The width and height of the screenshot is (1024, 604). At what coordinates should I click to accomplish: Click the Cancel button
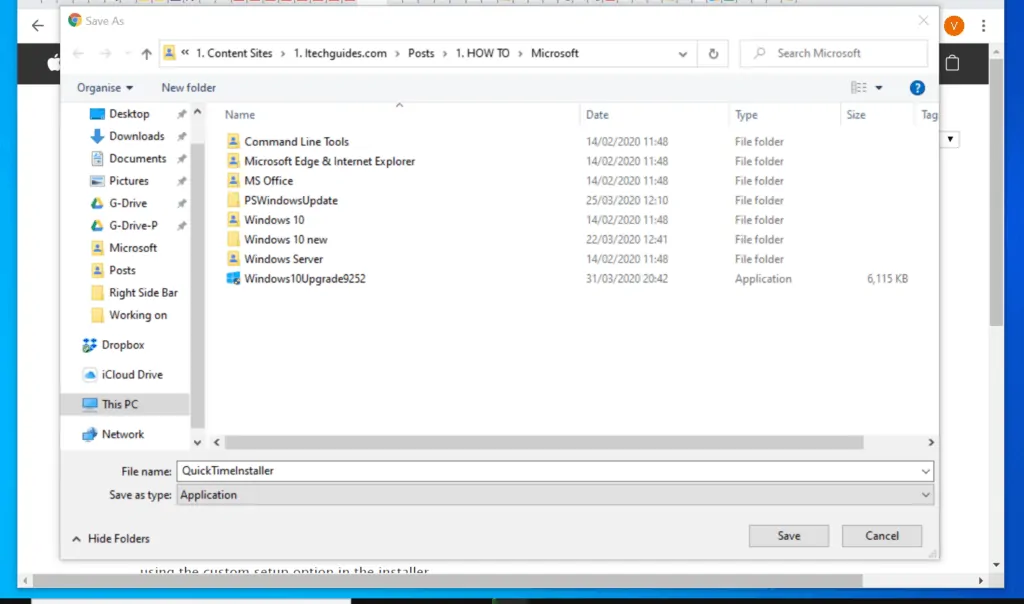881,536
